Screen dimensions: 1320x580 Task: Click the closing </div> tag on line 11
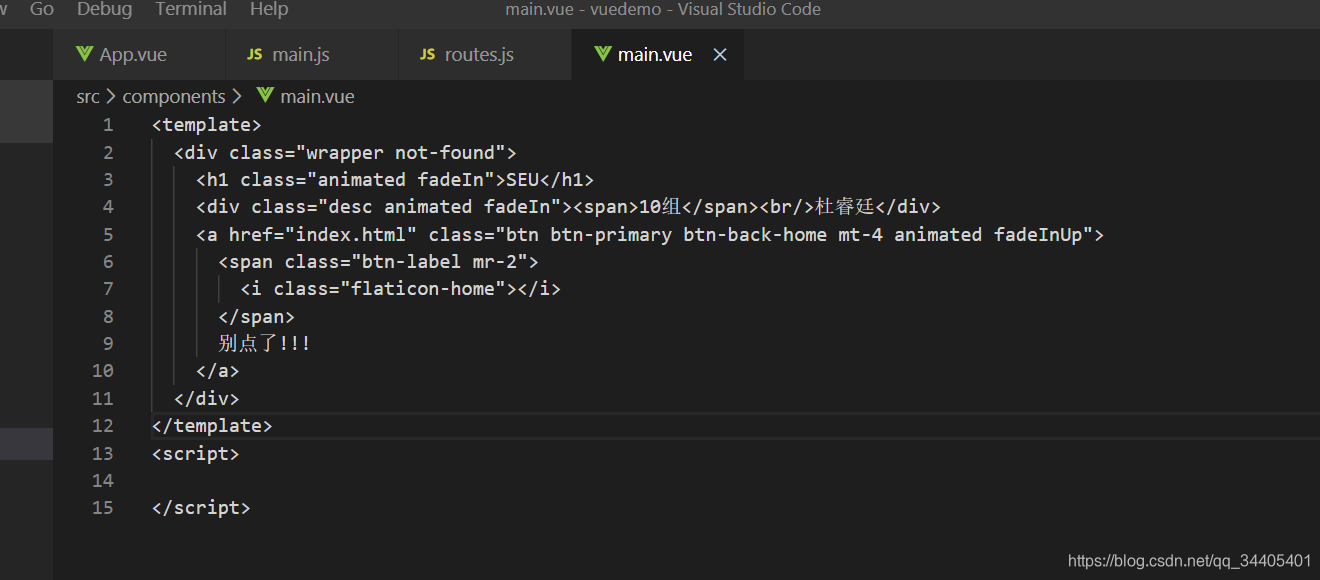(207, 399)
